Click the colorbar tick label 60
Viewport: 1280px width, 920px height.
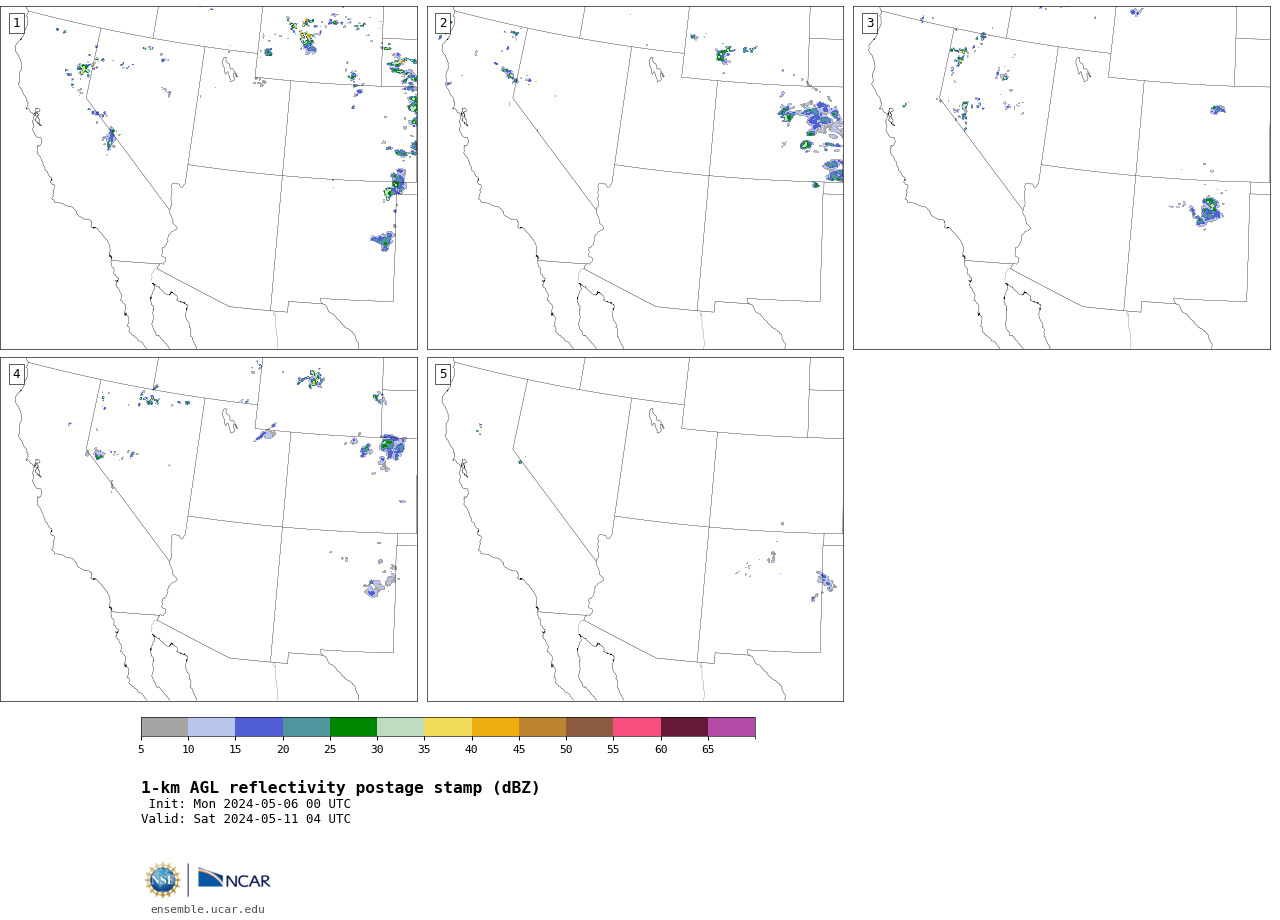point(661,749)
